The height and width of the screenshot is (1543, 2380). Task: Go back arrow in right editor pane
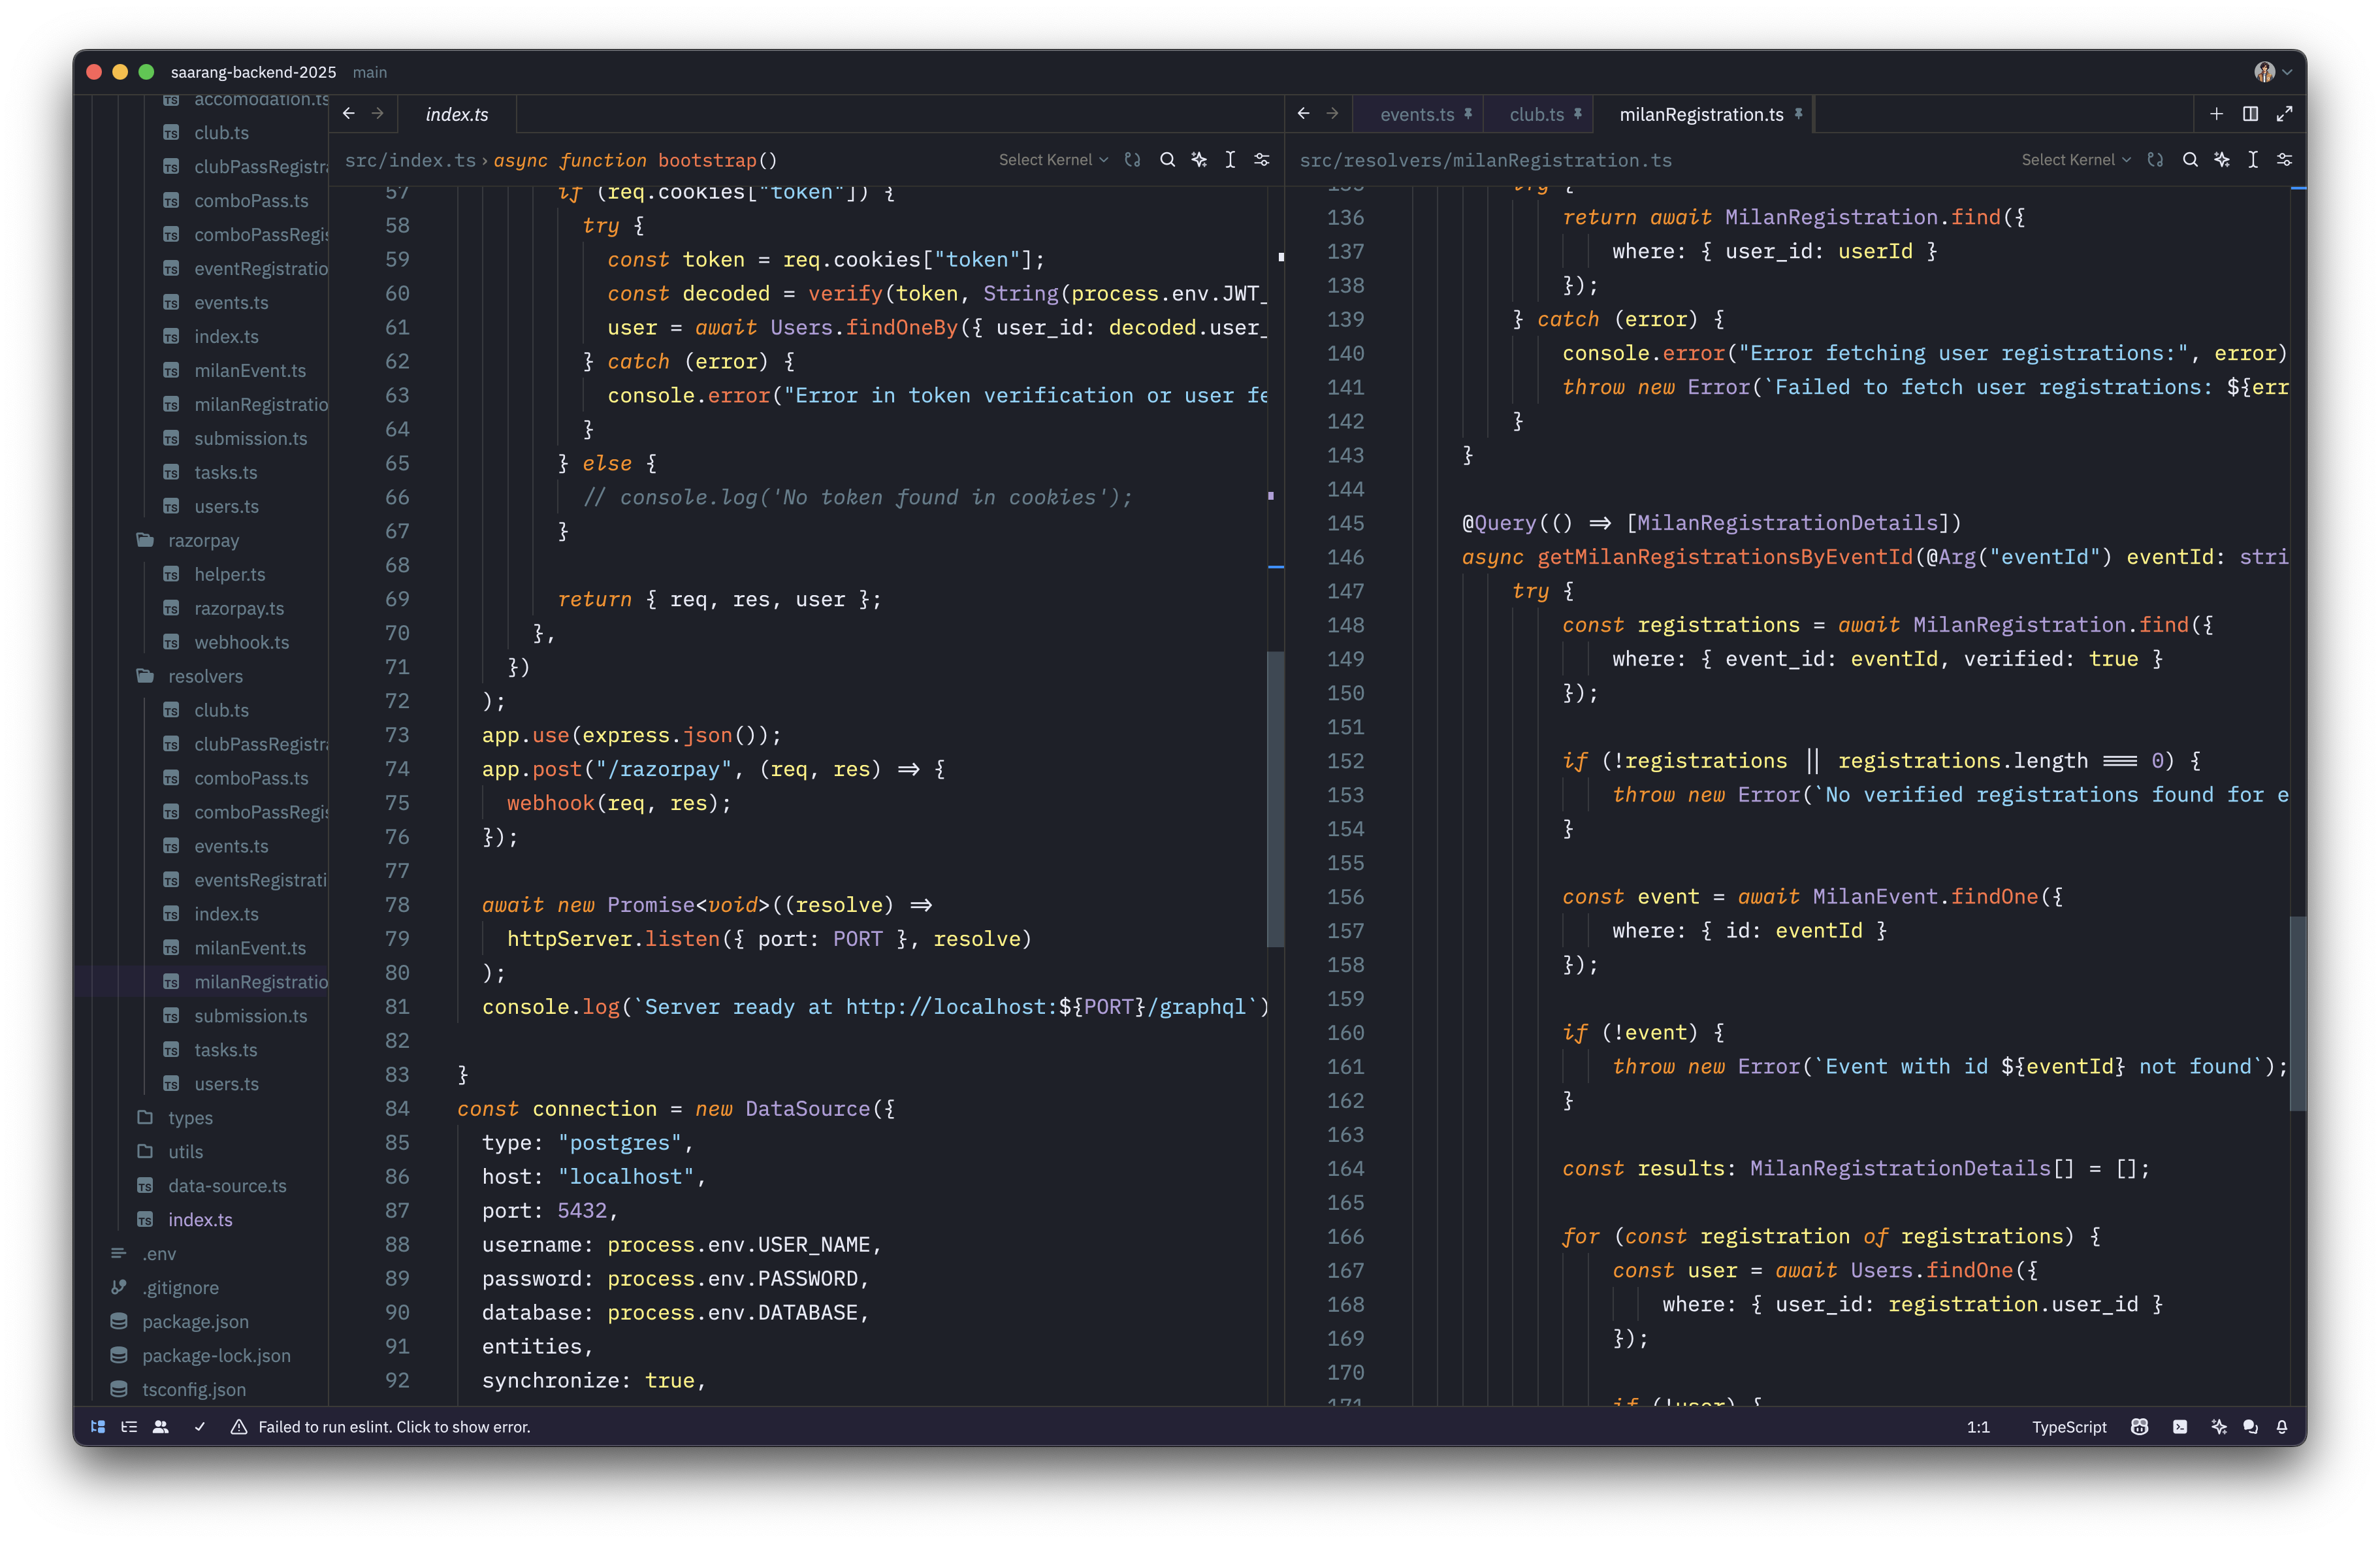[1304, 114]
